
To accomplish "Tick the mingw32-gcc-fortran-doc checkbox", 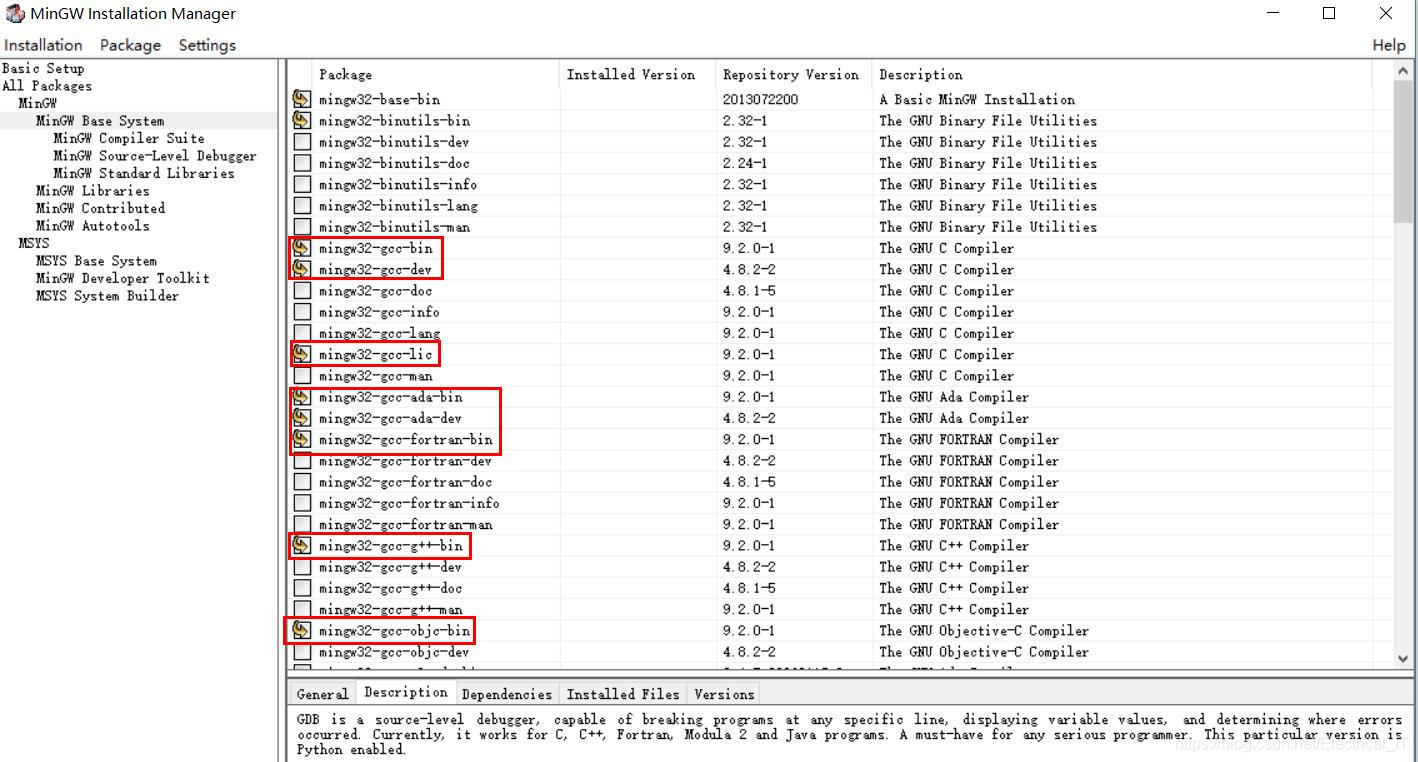I will 302,482.
